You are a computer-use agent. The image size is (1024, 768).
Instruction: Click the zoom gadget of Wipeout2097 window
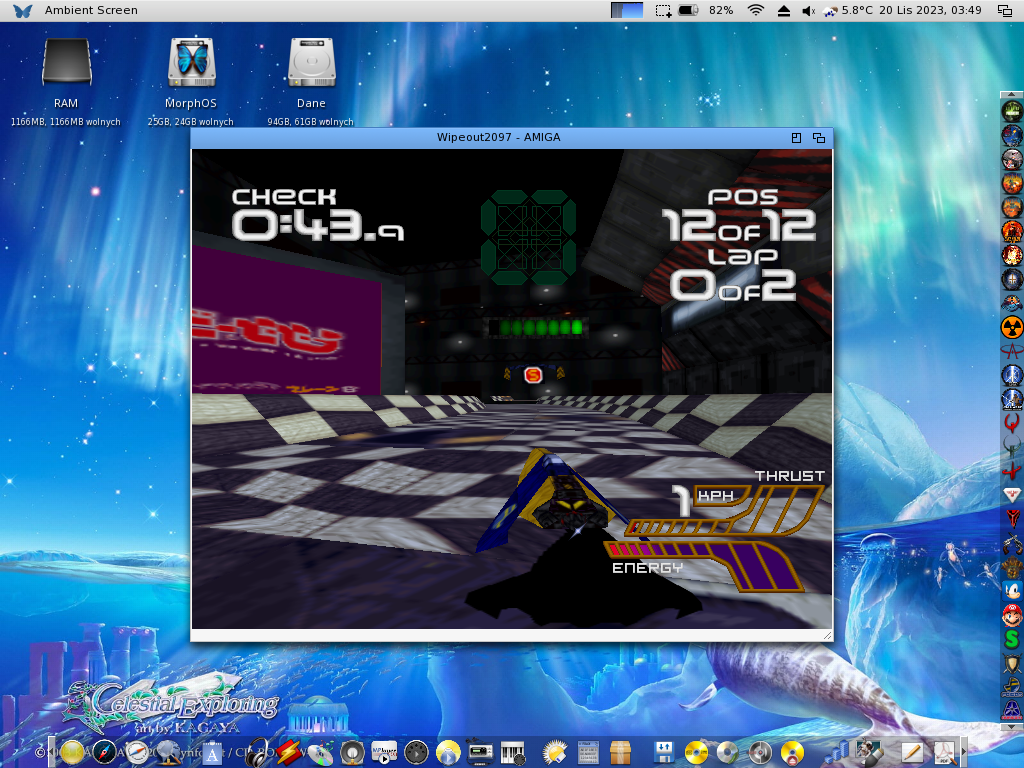(x=796, y=138)
